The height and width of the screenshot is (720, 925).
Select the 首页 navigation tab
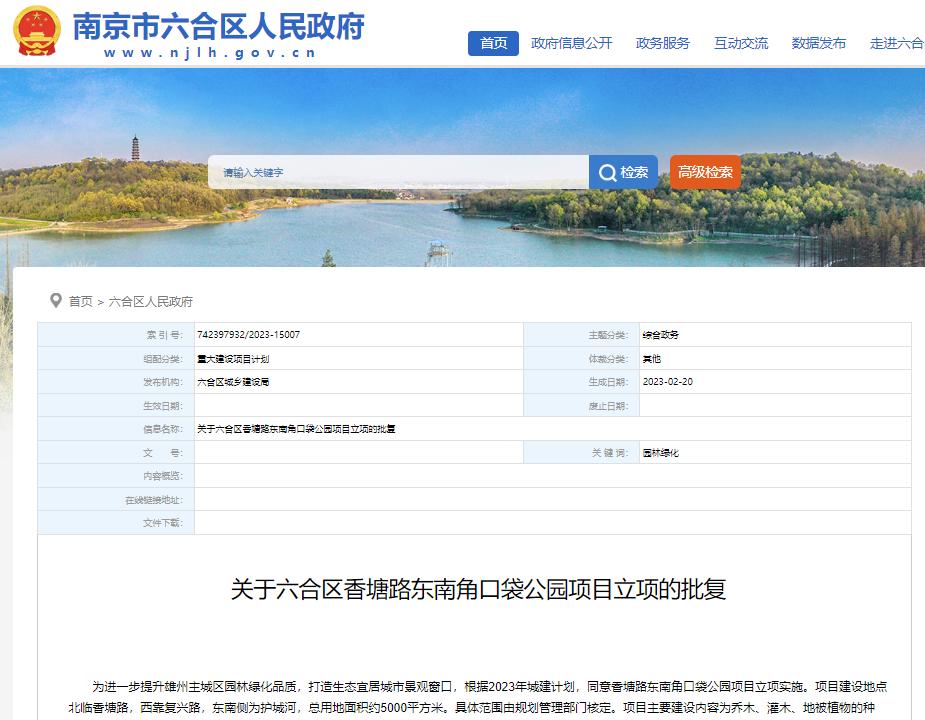tap(491, 43)
